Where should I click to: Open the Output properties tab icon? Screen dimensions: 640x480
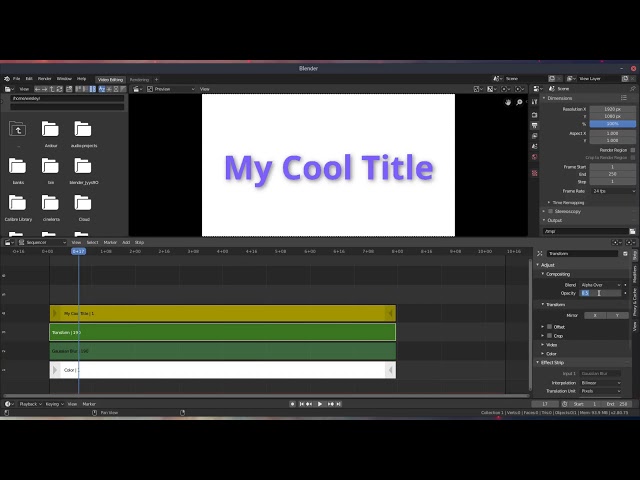534,125
